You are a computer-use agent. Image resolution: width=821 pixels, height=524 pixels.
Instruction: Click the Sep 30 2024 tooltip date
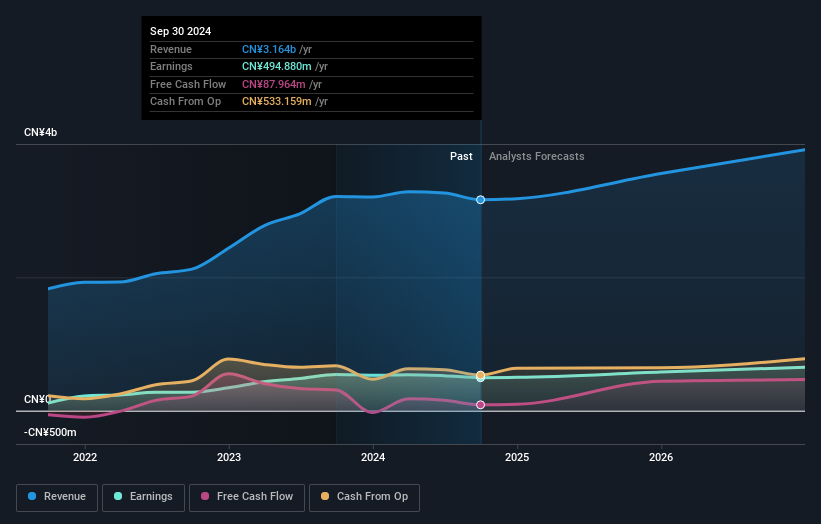coord(181,31)
